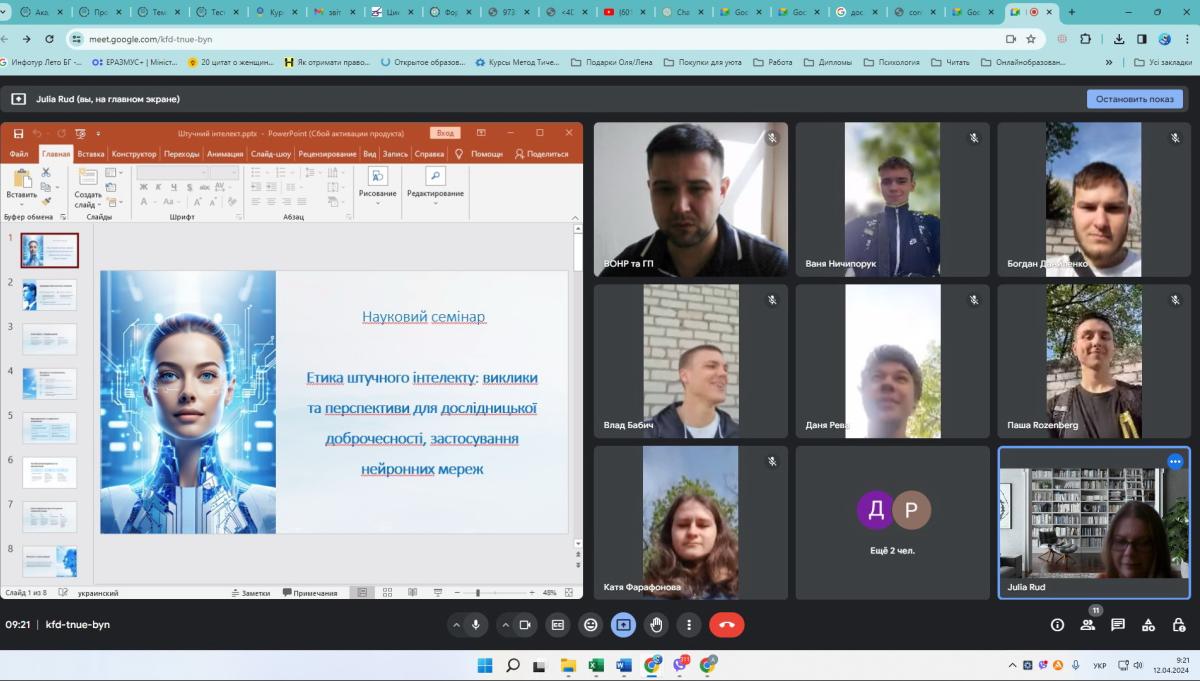
Task: Mute the microphone in call controls
Action: click(476, 625)
